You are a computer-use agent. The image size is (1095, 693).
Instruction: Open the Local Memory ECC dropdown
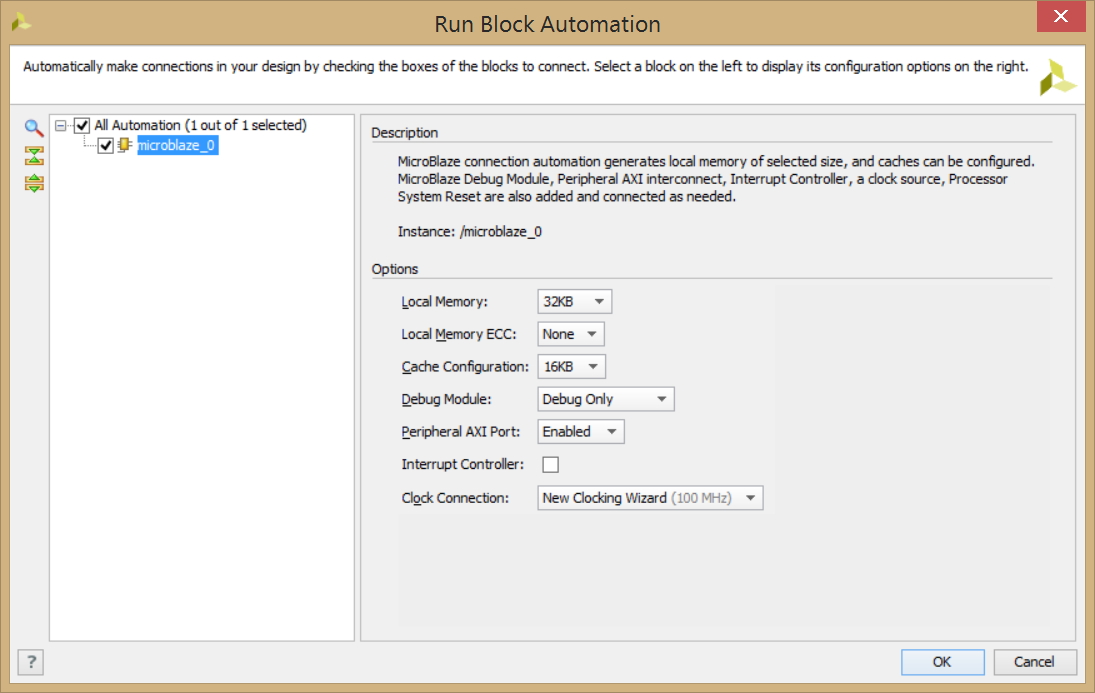point(571,334)
